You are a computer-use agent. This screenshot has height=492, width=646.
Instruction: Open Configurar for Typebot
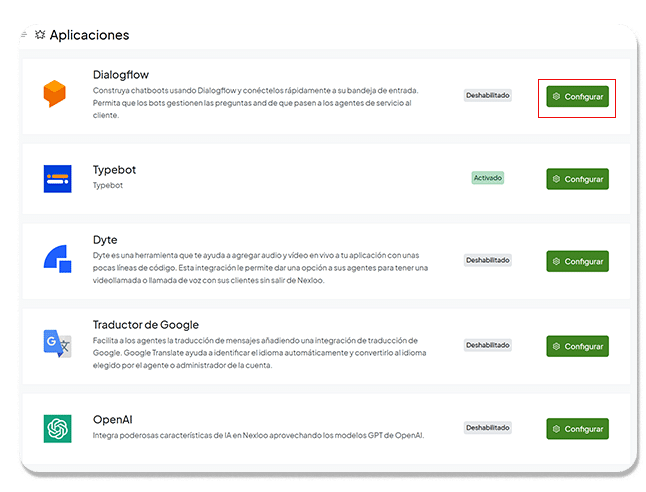click(x=577, y=179)
